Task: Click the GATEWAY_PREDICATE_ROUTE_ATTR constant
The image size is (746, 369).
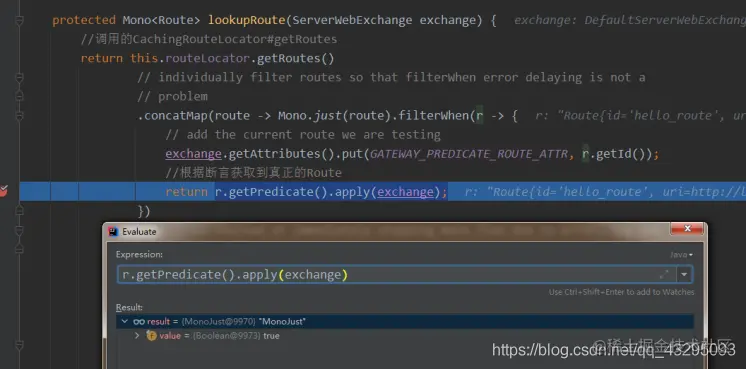Action: pos(469,154)
